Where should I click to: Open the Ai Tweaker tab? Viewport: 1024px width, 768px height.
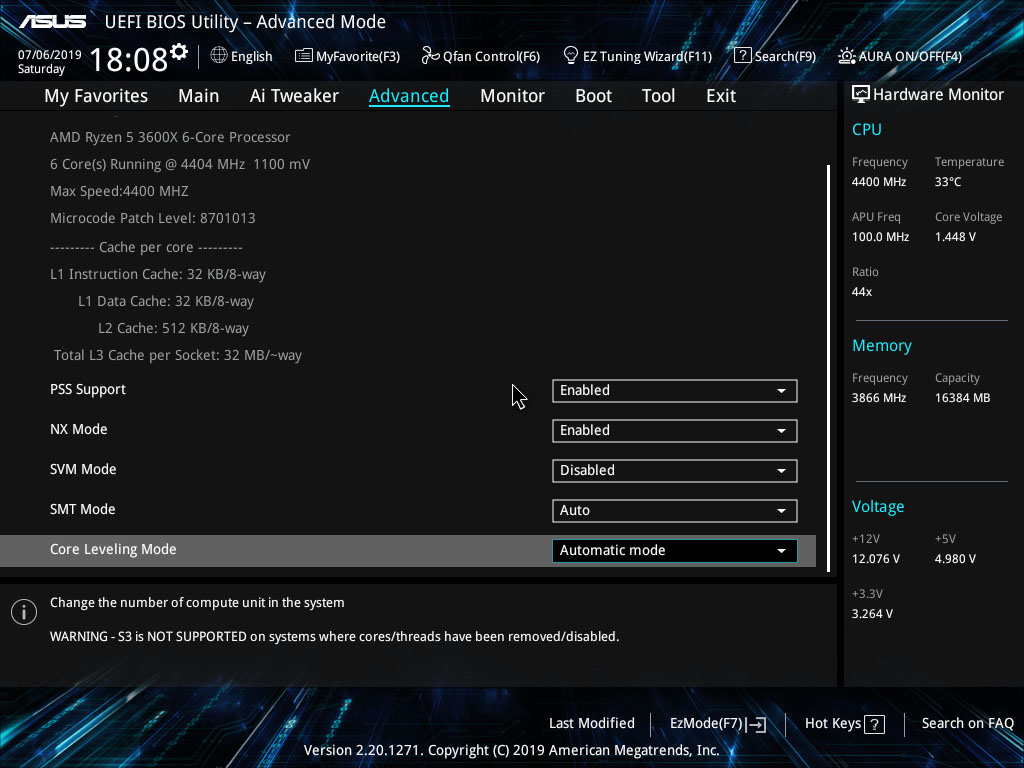pyautogui.click(x=294, y=96)
